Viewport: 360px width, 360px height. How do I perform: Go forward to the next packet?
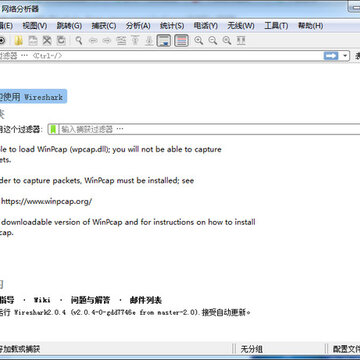(107, 41)
